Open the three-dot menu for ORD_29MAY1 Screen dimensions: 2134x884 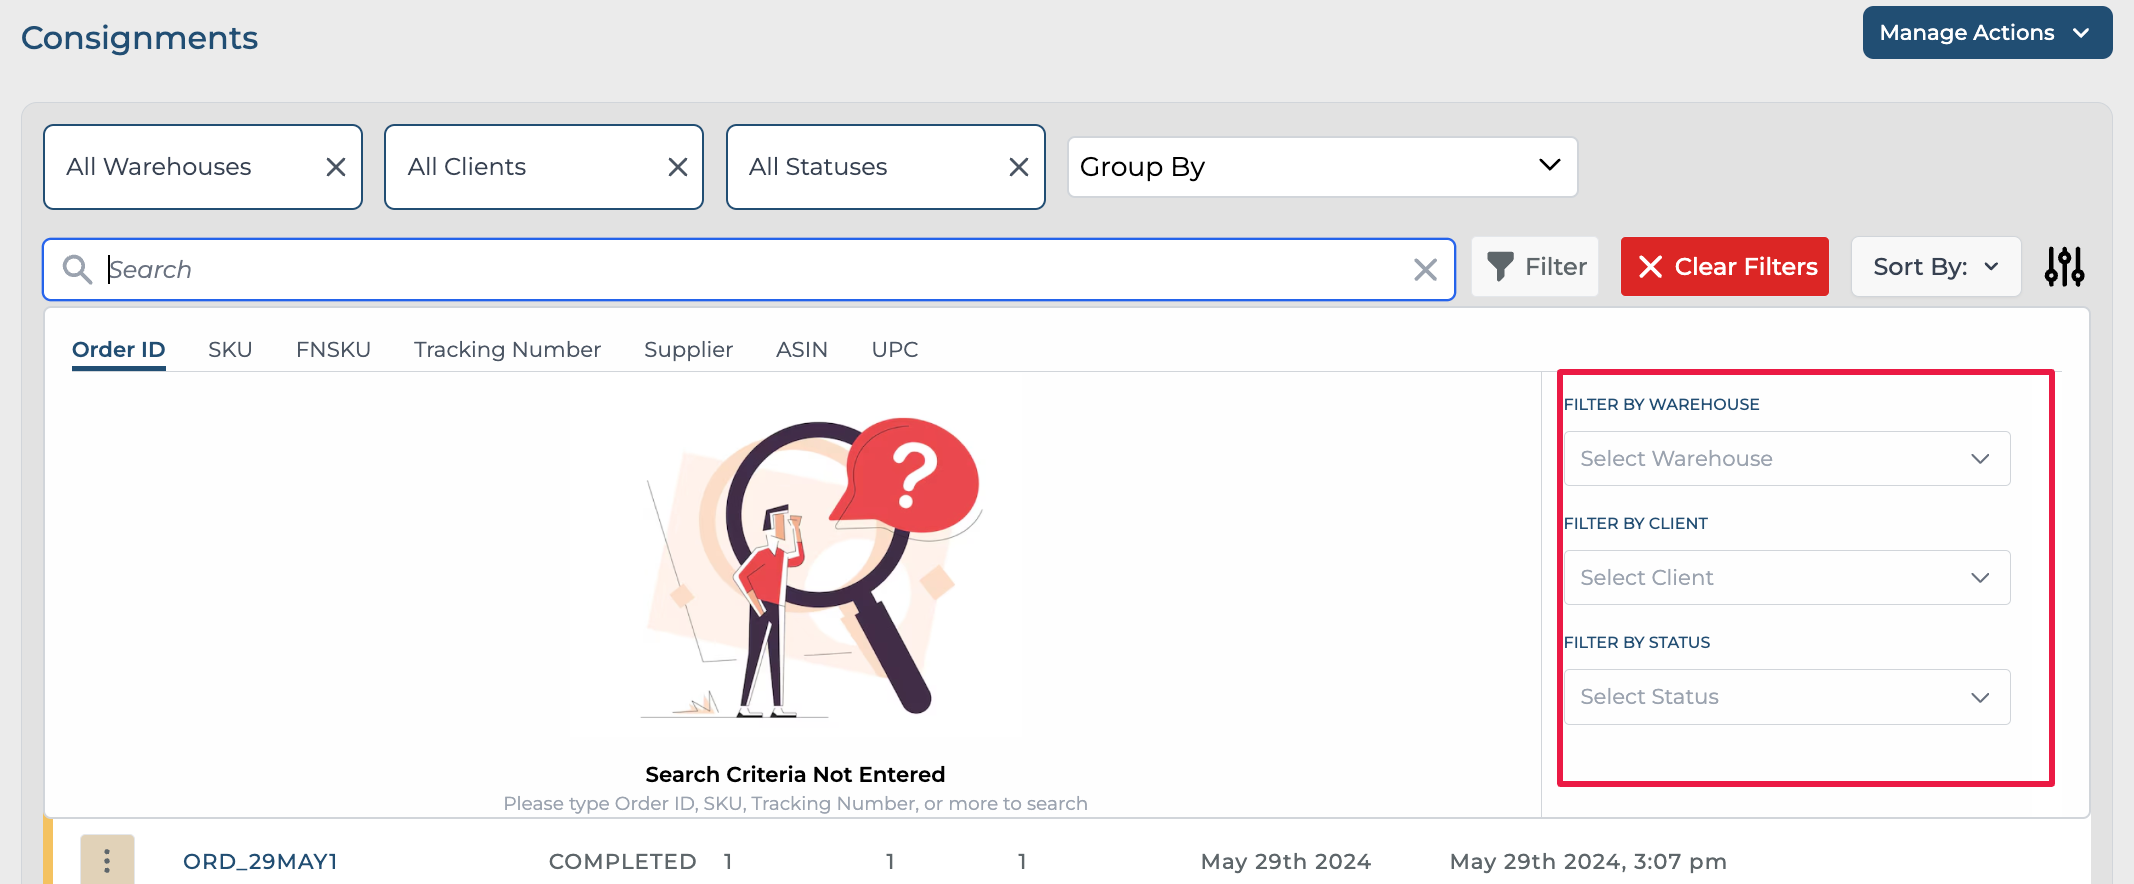point(107,860)
